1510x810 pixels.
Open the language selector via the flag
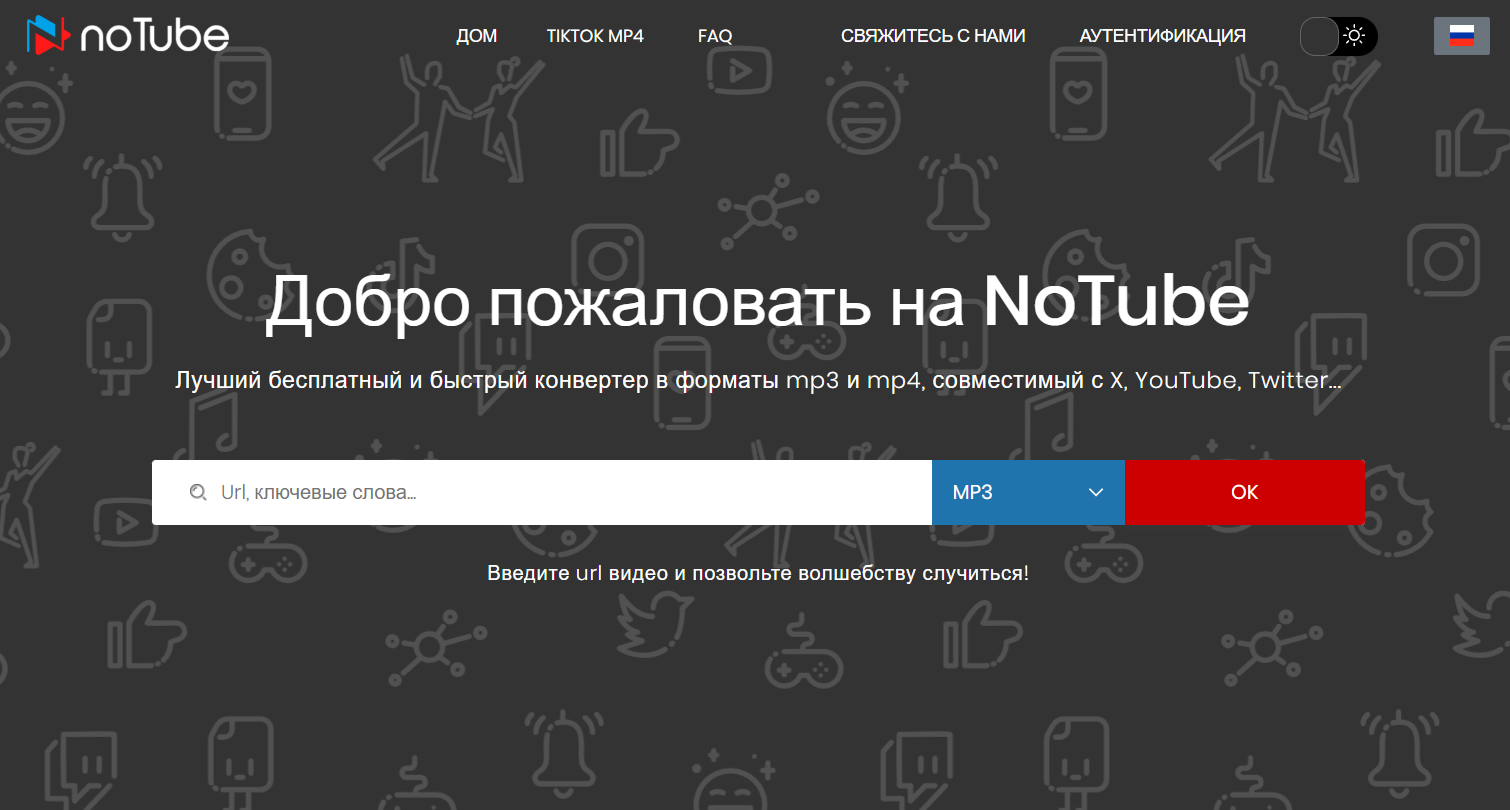[1461, 35]
